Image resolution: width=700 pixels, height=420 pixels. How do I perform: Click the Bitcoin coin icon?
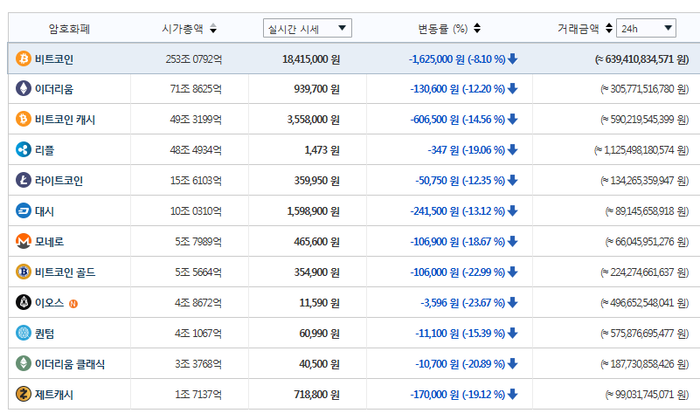tap(23, 58)
